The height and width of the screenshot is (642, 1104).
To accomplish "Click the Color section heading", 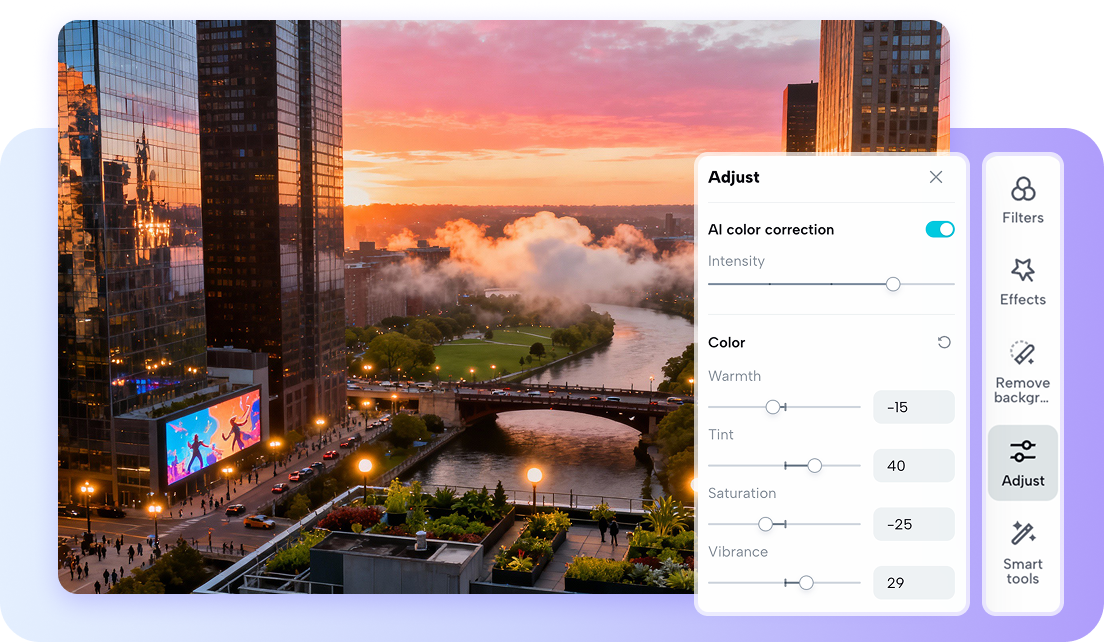I will tap(726, 342).
